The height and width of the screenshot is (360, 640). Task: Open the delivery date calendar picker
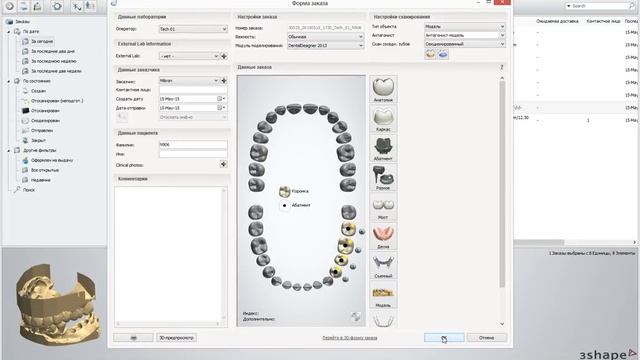coord(221,108)
